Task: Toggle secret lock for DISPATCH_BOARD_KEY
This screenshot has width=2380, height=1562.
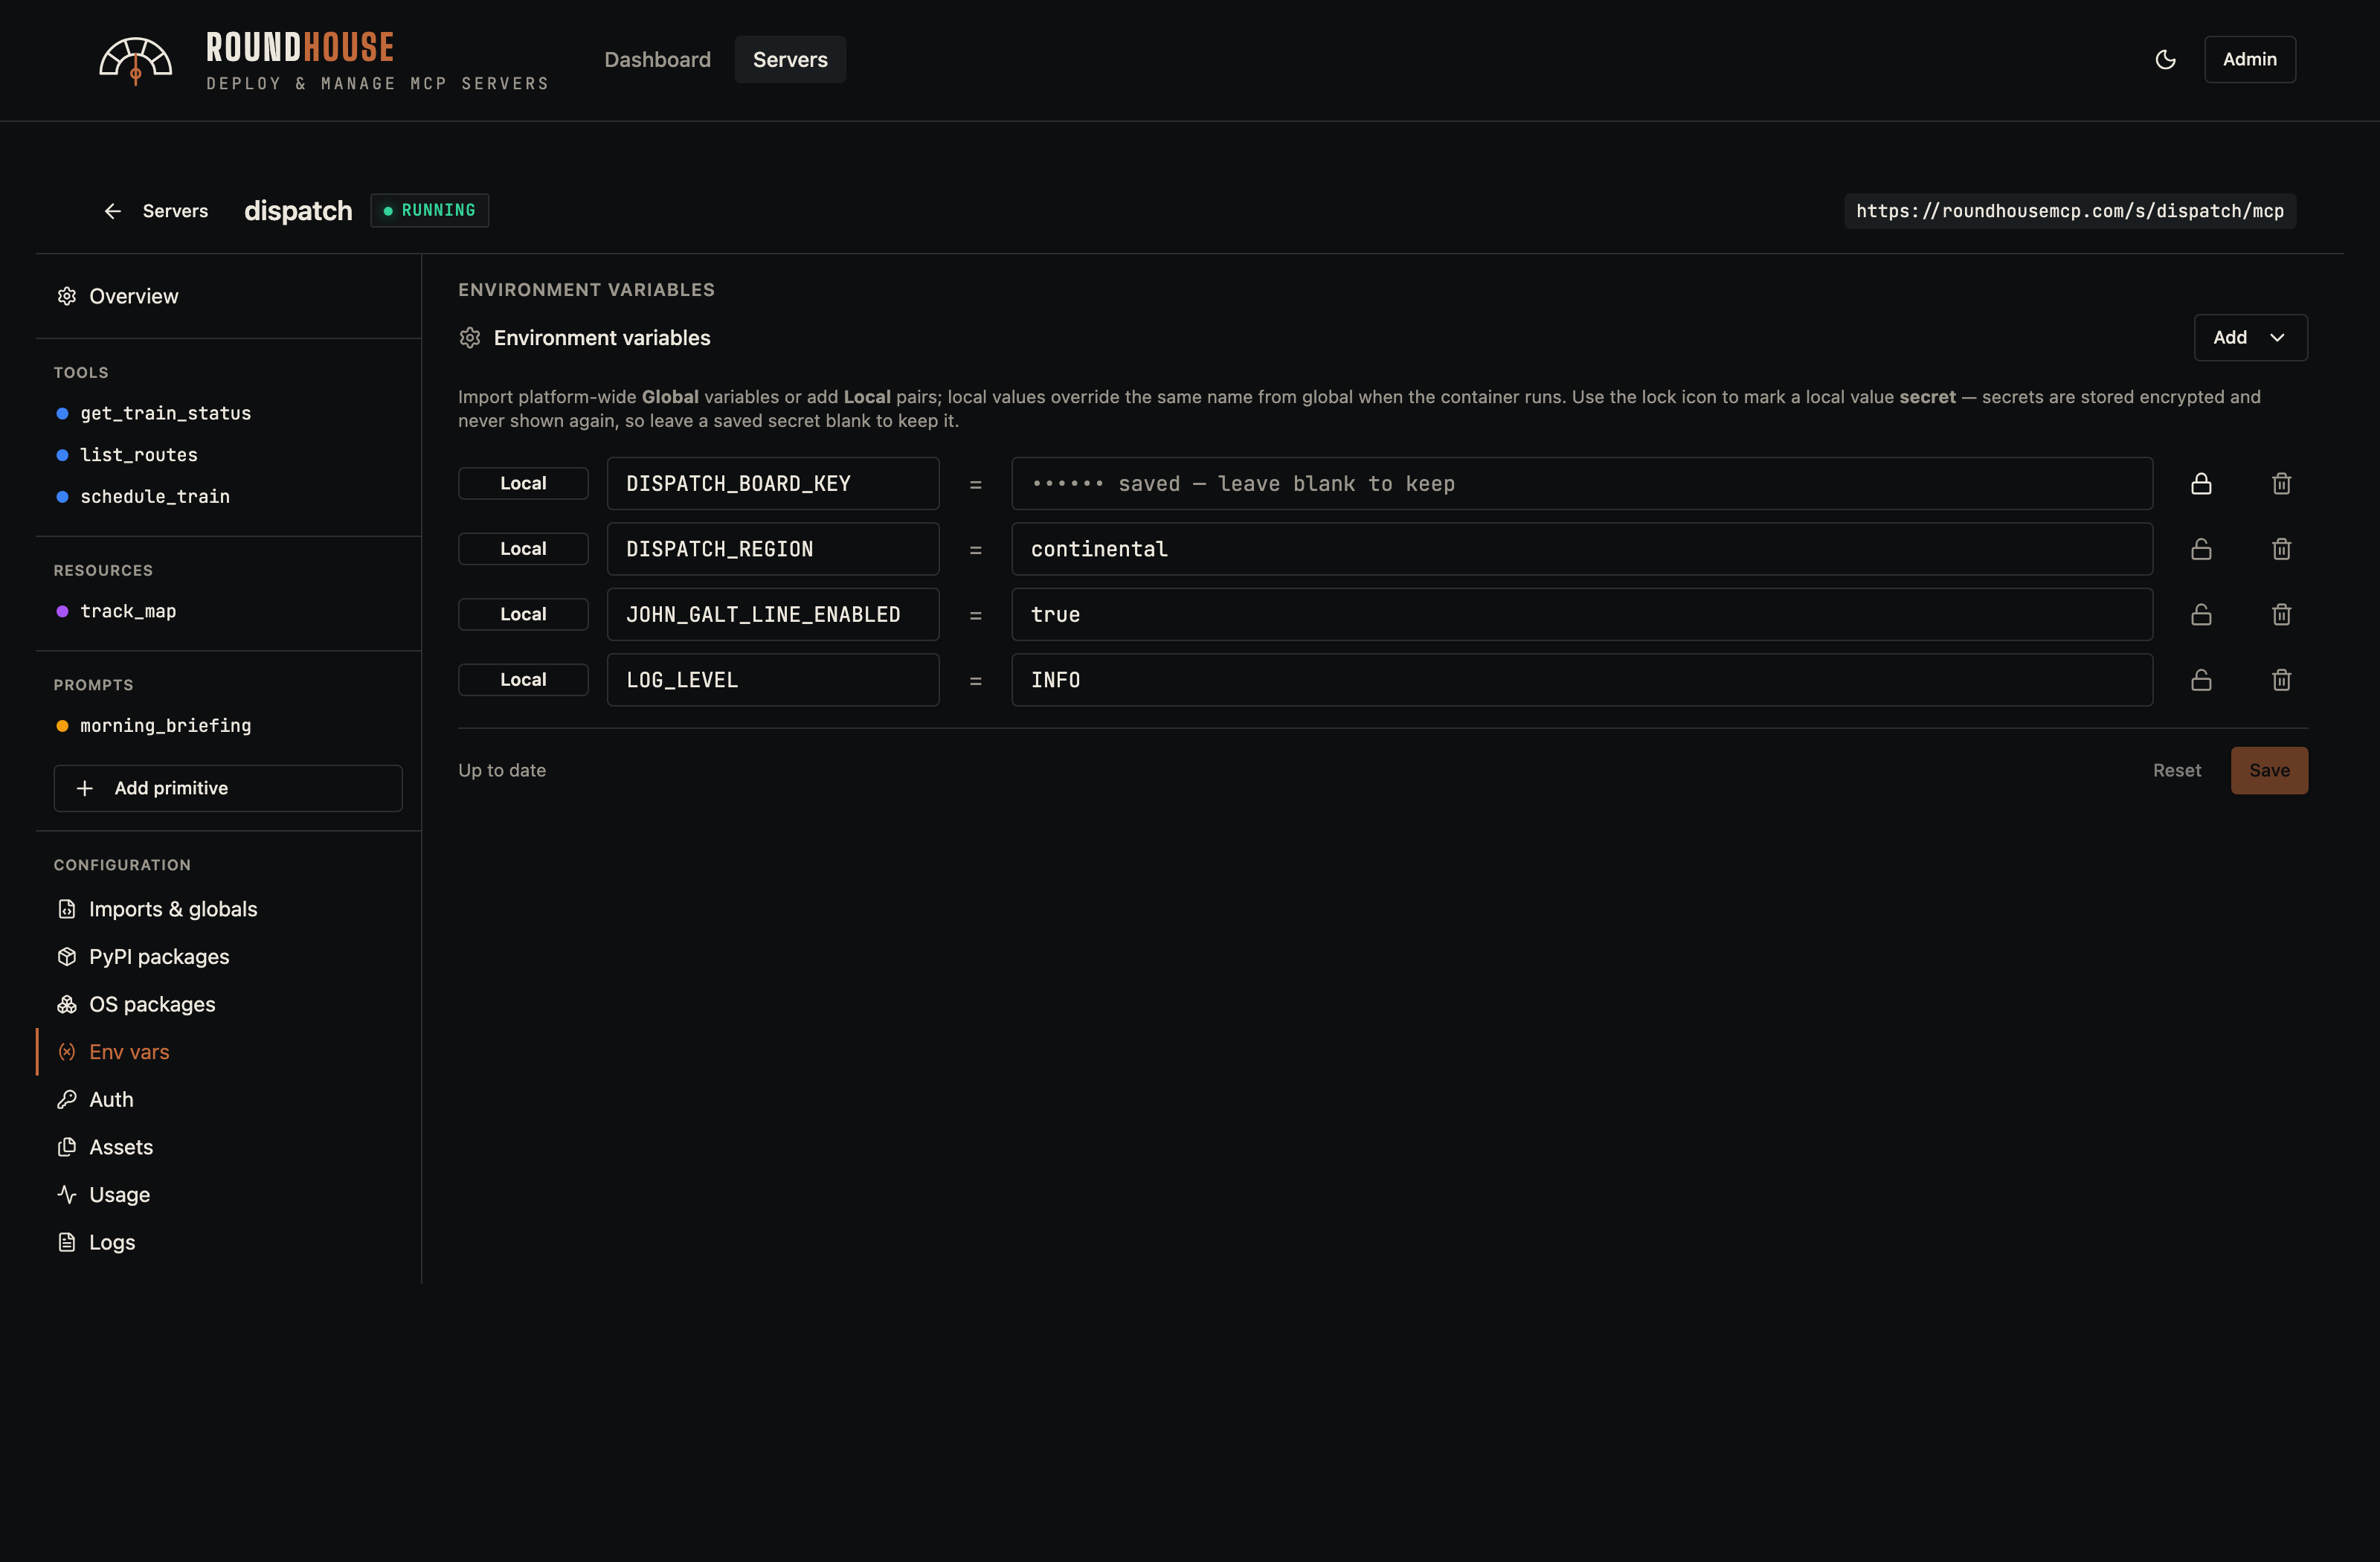Action: pyautogui.click(x=2201, y=484)
